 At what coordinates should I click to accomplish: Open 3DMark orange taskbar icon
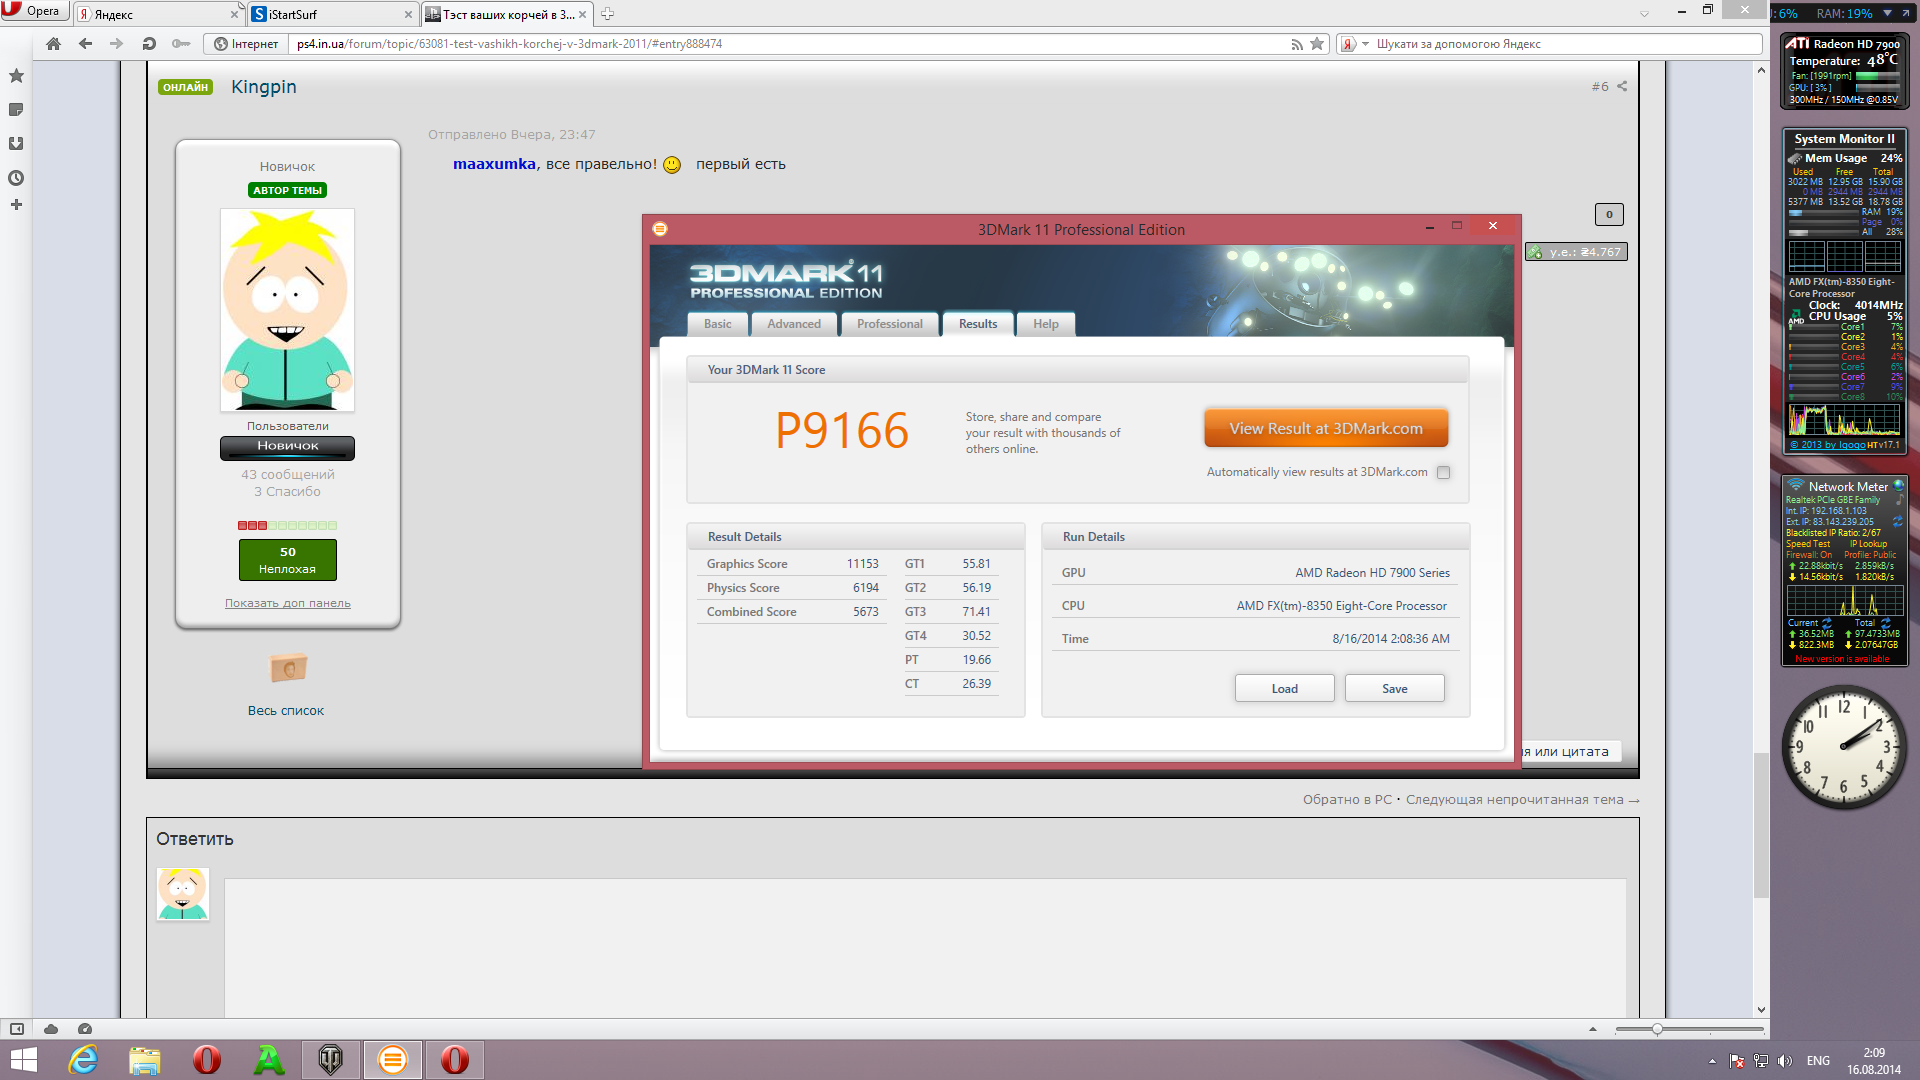392,1060
